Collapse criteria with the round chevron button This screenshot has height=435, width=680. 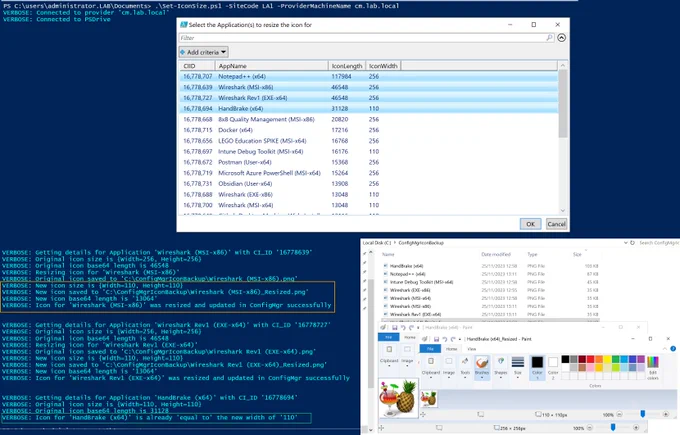pos(562,38)
